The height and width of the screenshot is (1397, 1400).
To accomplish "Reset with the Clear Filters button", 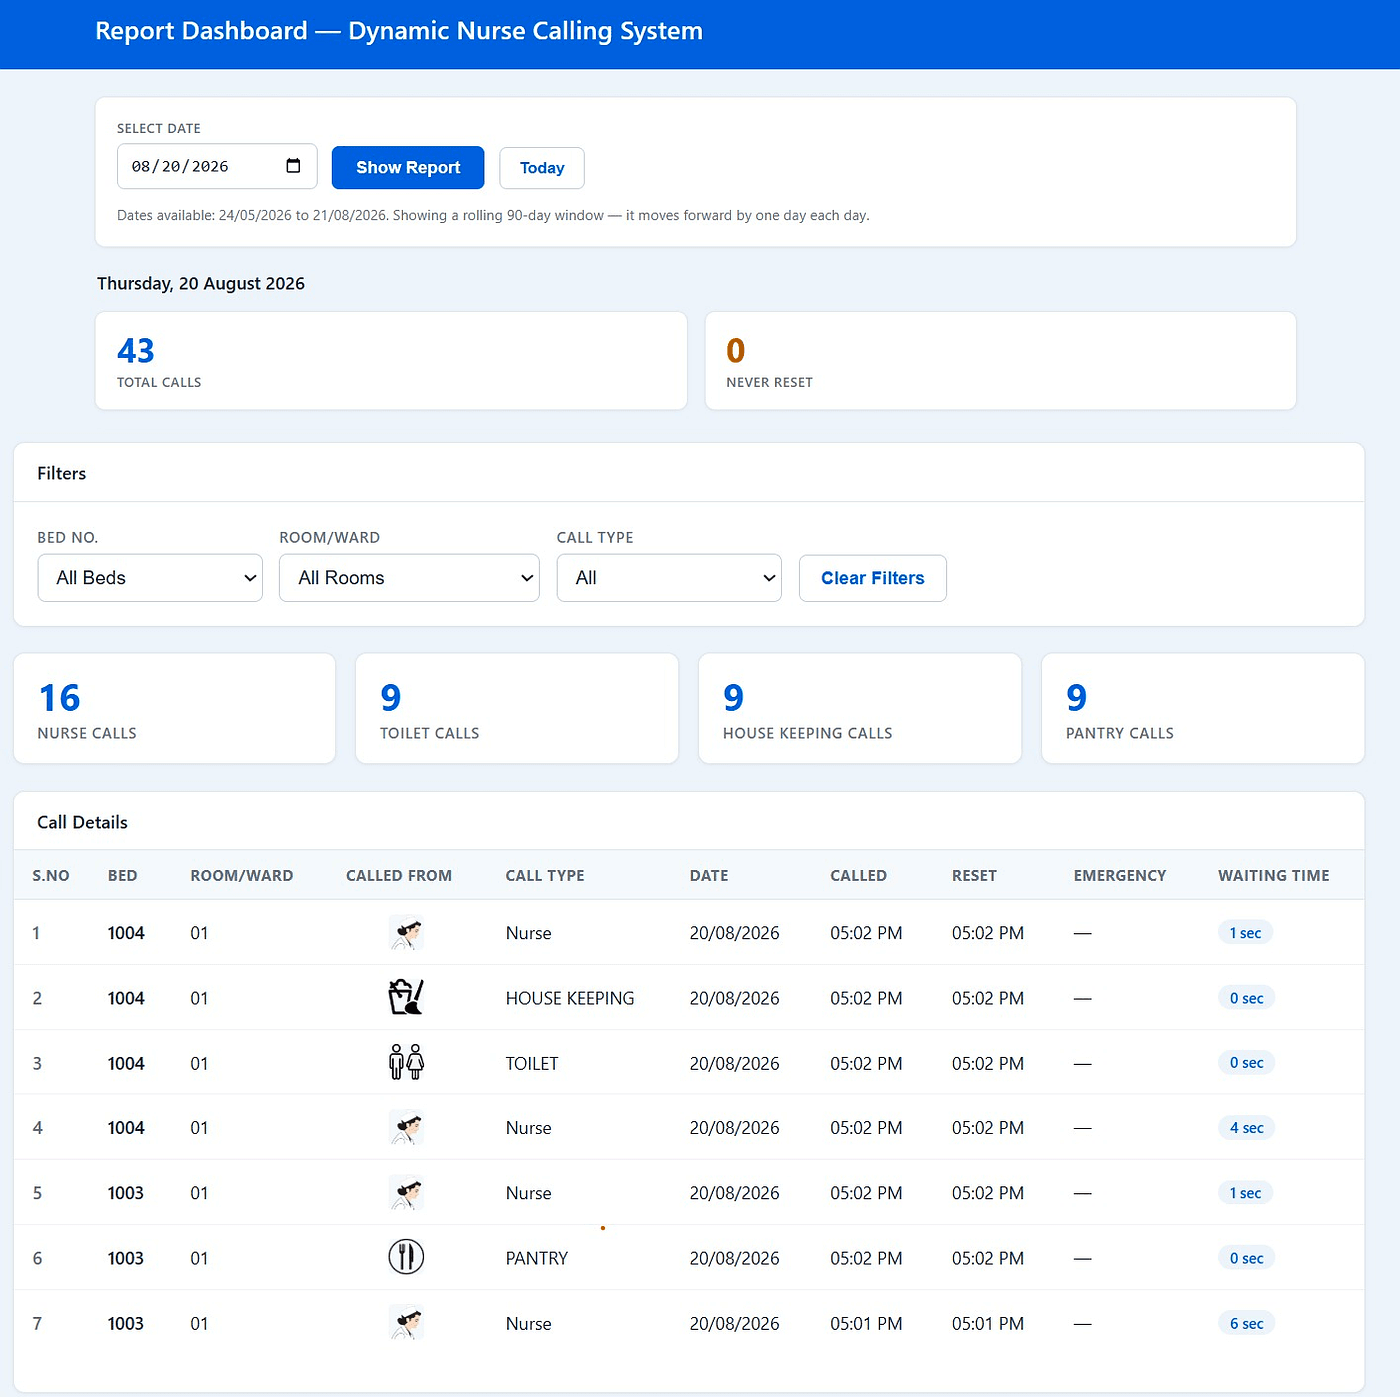I will (873, 578).
